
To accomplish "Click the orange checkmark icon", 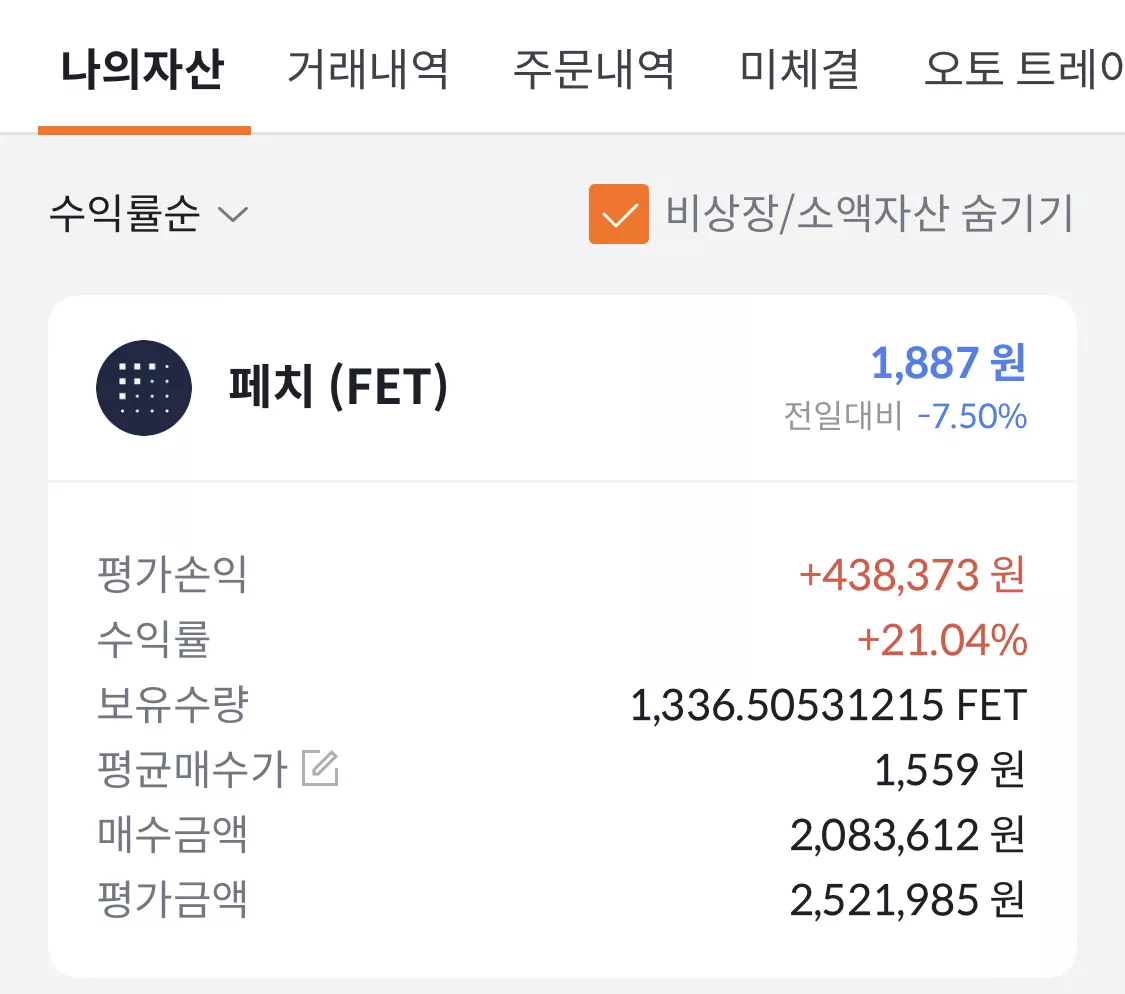I will 618,214.
